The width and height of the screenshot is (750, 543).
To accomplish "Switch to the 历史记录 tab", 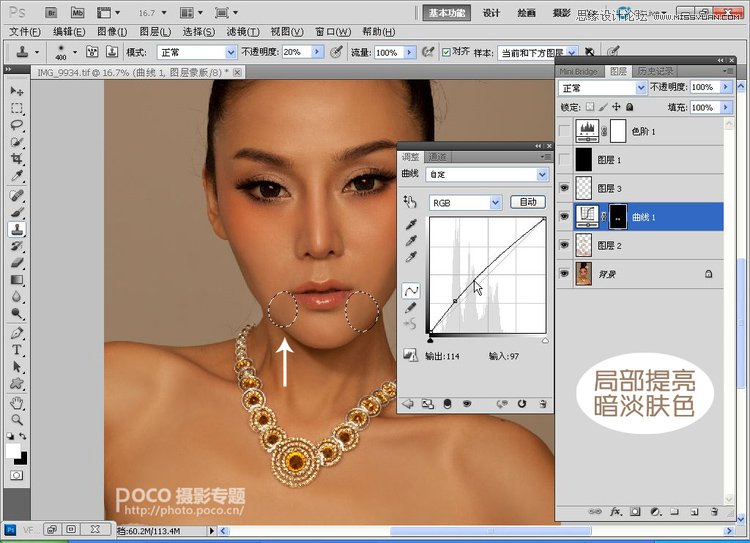I will tap(655, 71).
